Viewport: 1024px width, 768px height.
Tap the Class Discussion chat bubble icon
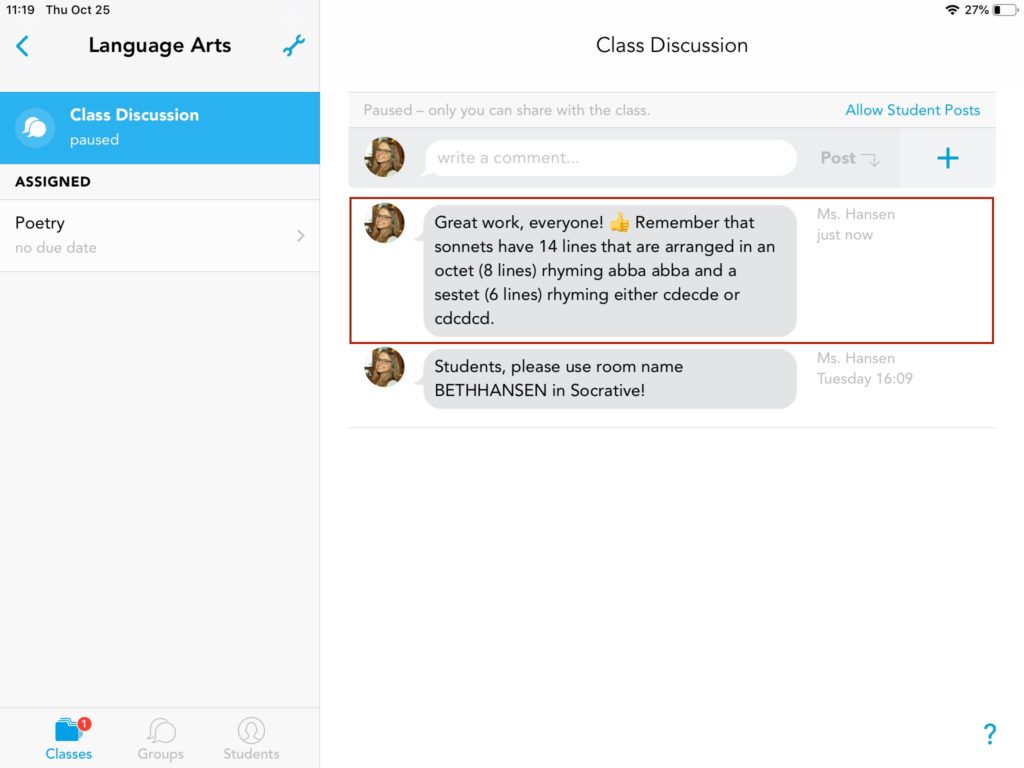(35, 128)
